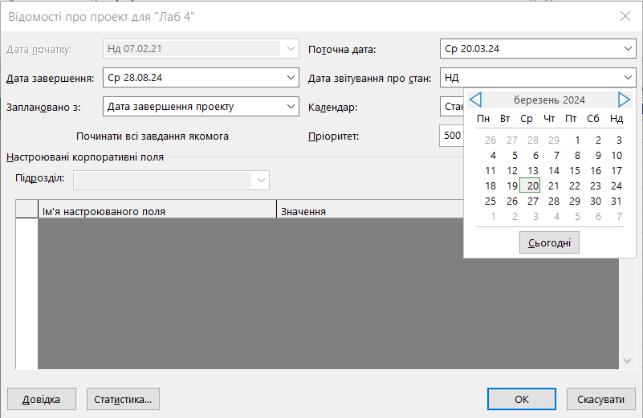This screenshot has height=418, width=643.
Task: Pick day 22 in the calendar
Action: pyautogui.click(x=575, y=186)
